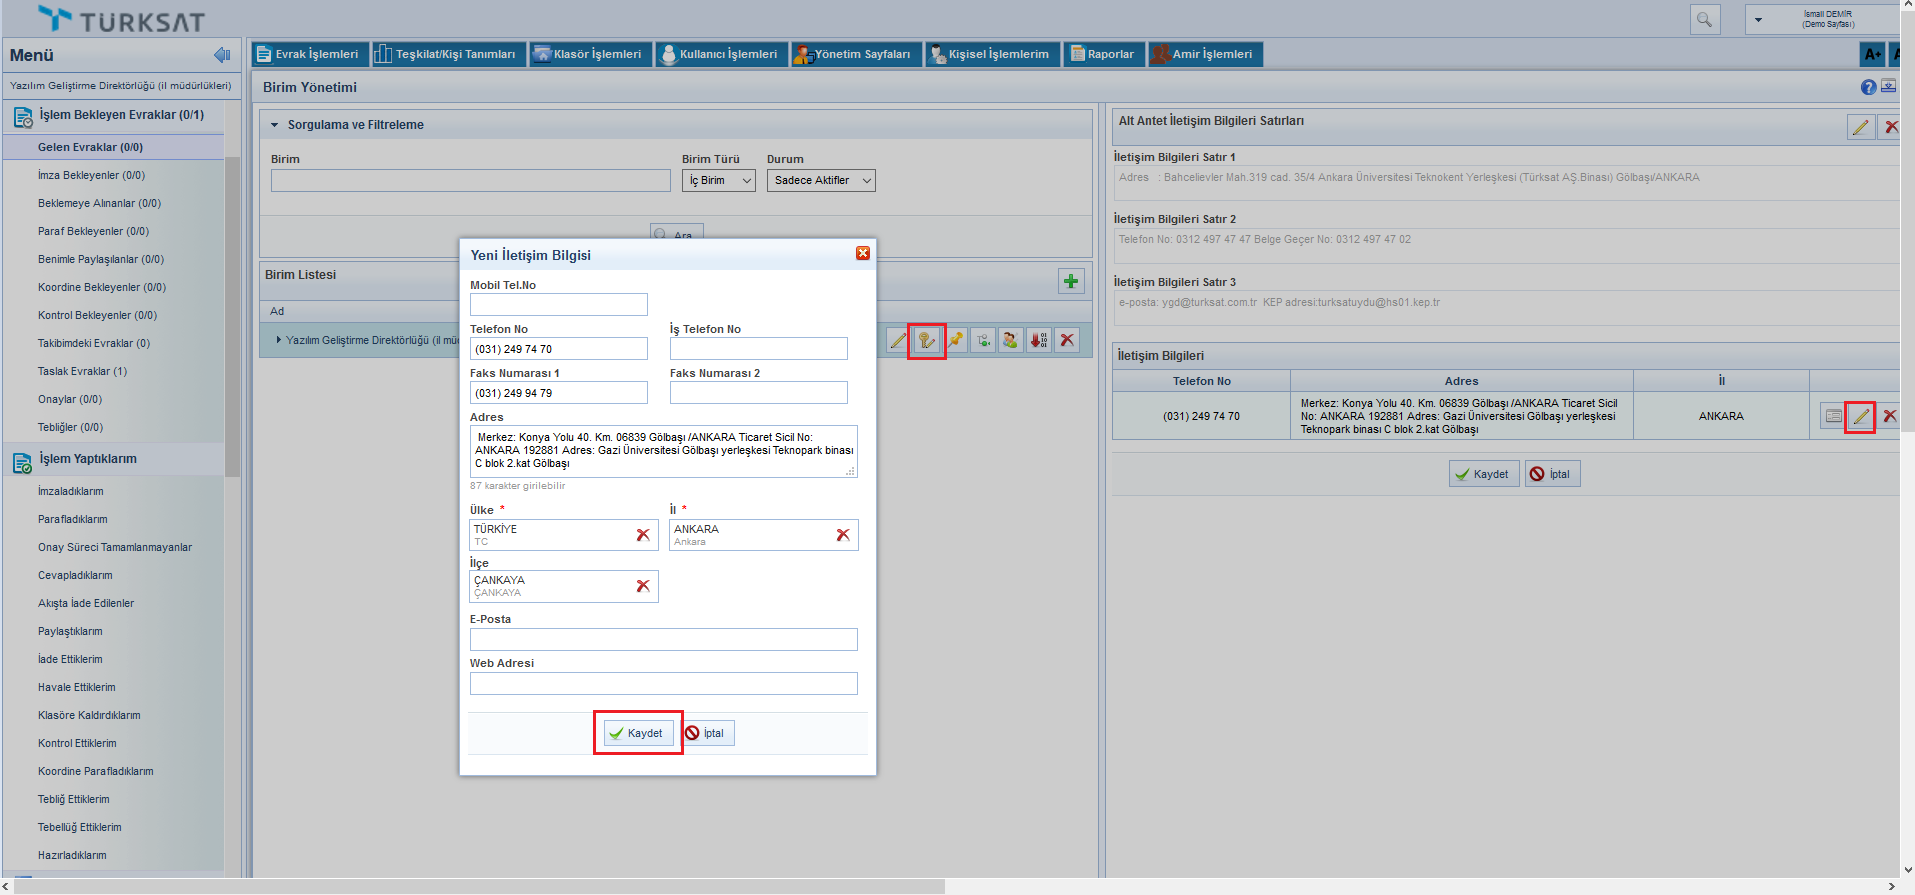Viewport: 1915px width, 895px height.
Task: Click the yellow pushpin icon in unit row
Action: point(956,341)
